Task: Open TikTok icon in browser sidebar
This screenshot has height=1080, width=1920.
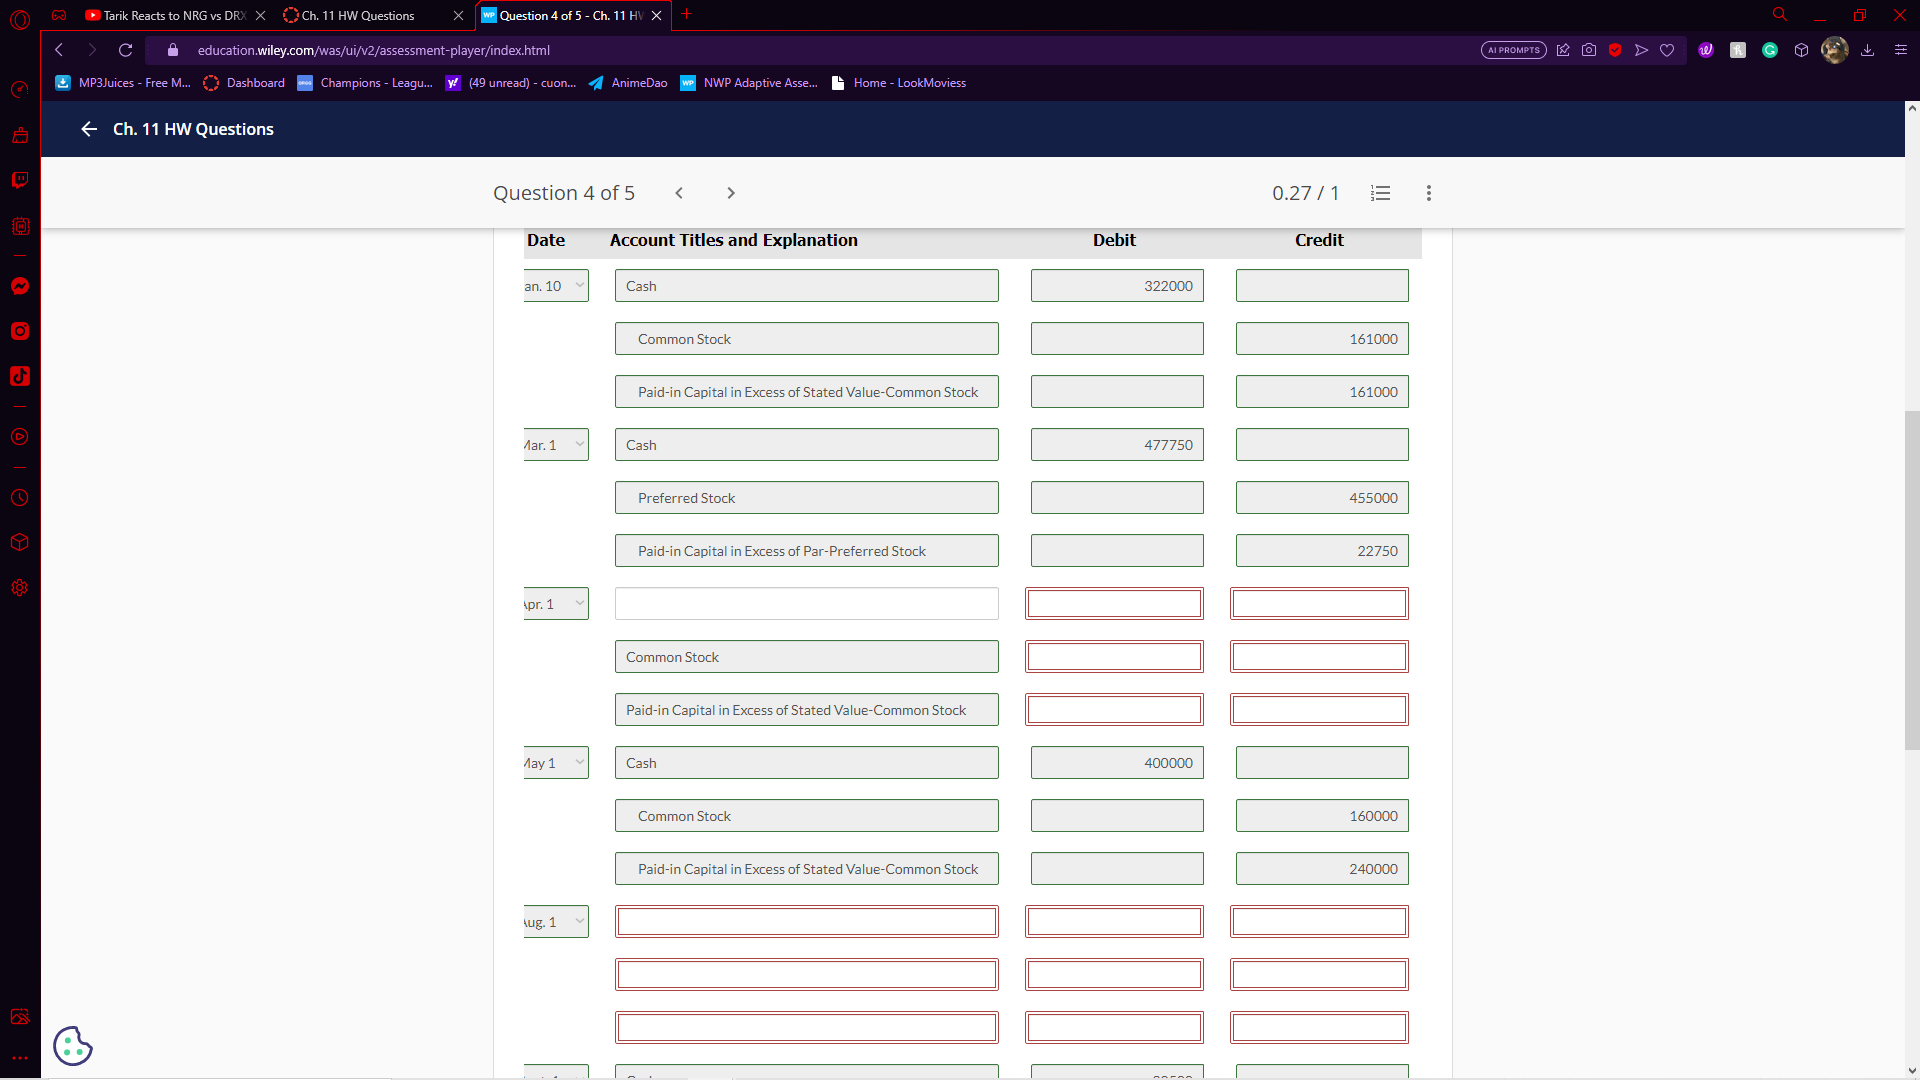Action: [x=20, y=376]
